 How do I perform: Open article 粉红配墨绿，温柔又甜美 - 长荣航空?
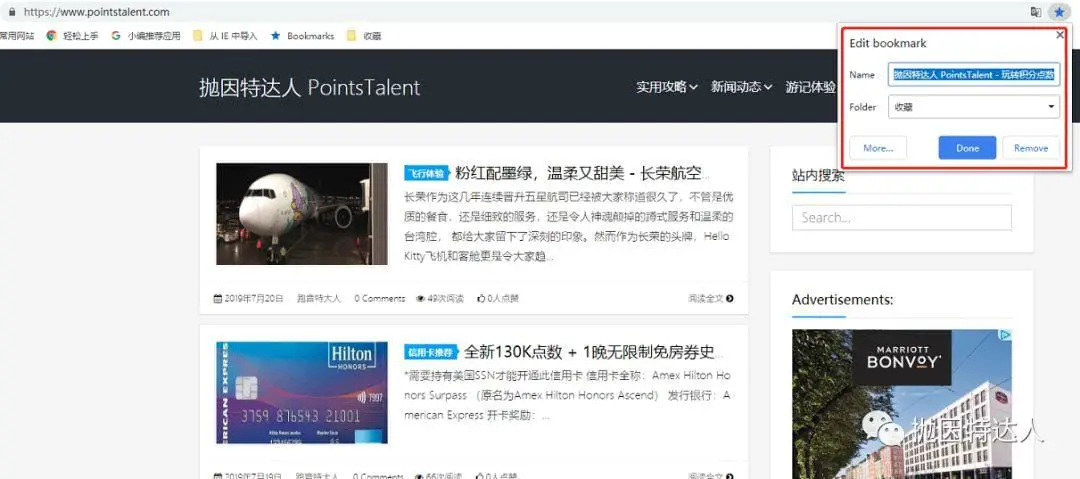click(x=583, y=173)
